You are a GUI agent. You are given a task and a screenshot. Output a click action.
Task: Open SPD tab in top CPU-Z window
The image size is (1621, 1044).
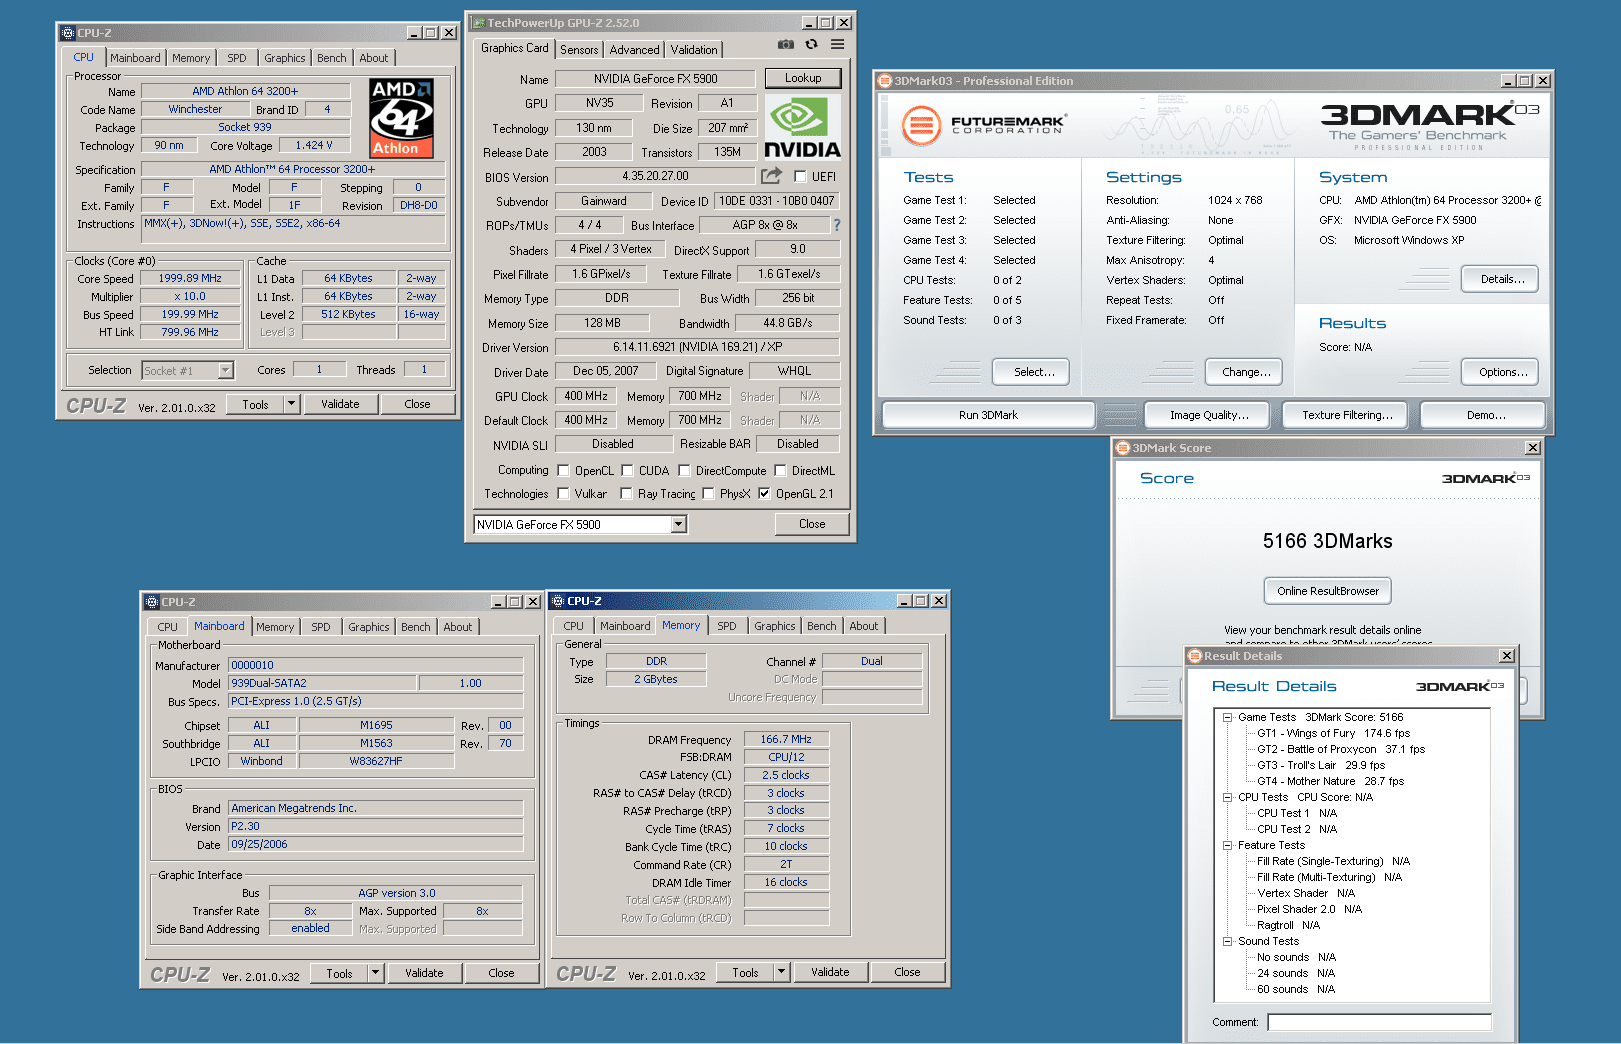point(237,58)
